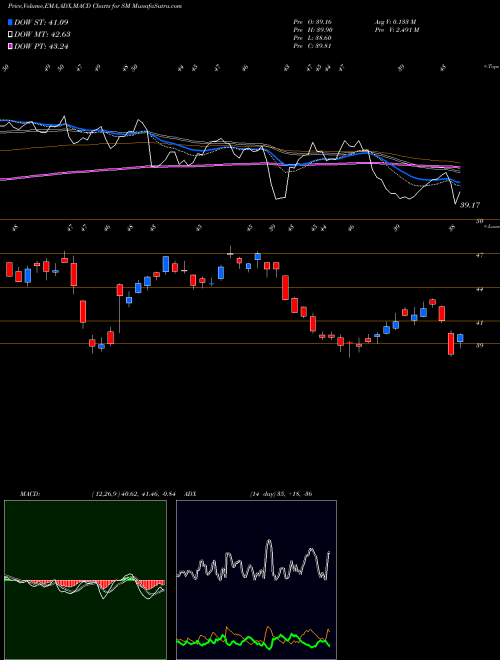Click the magenta DOW PT legend swatch
The width and height of the screenshot is (500, 660).
pos(10,46)
